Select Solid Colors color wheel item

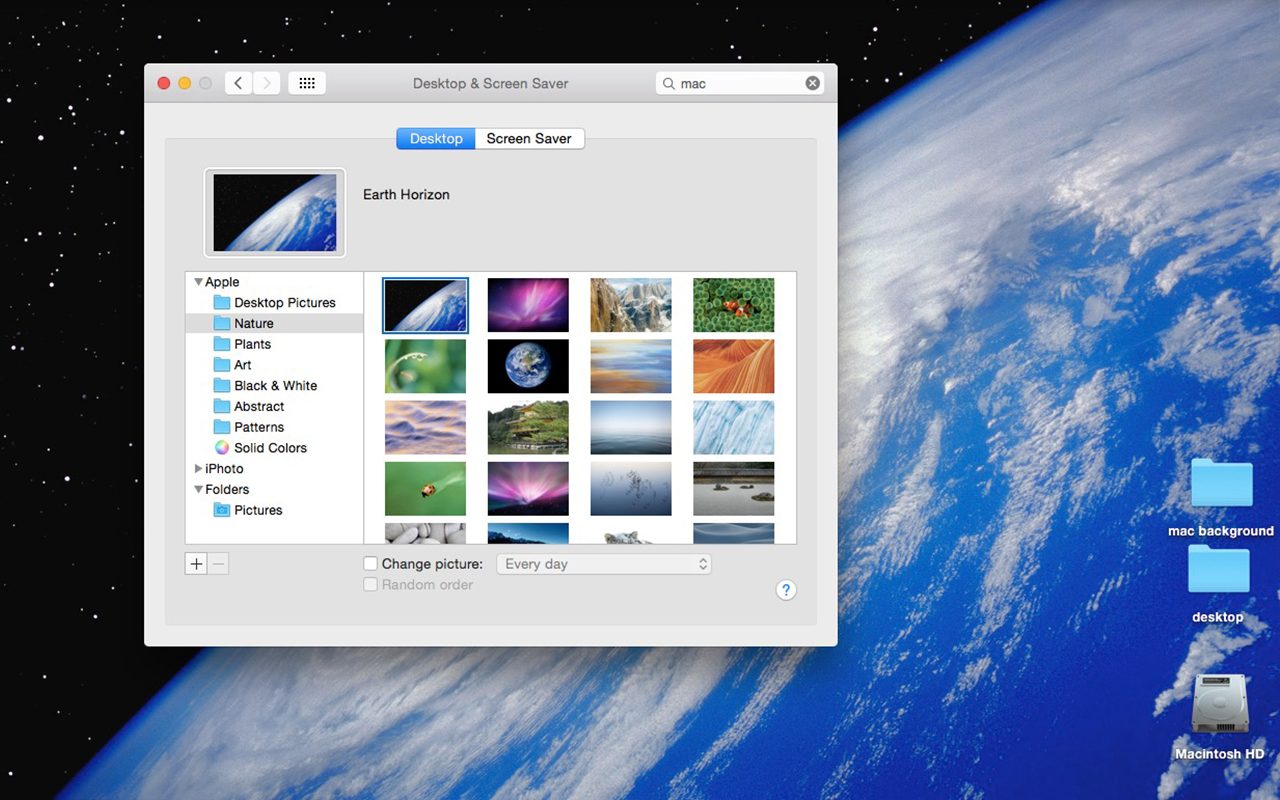[x=274, y=448]
